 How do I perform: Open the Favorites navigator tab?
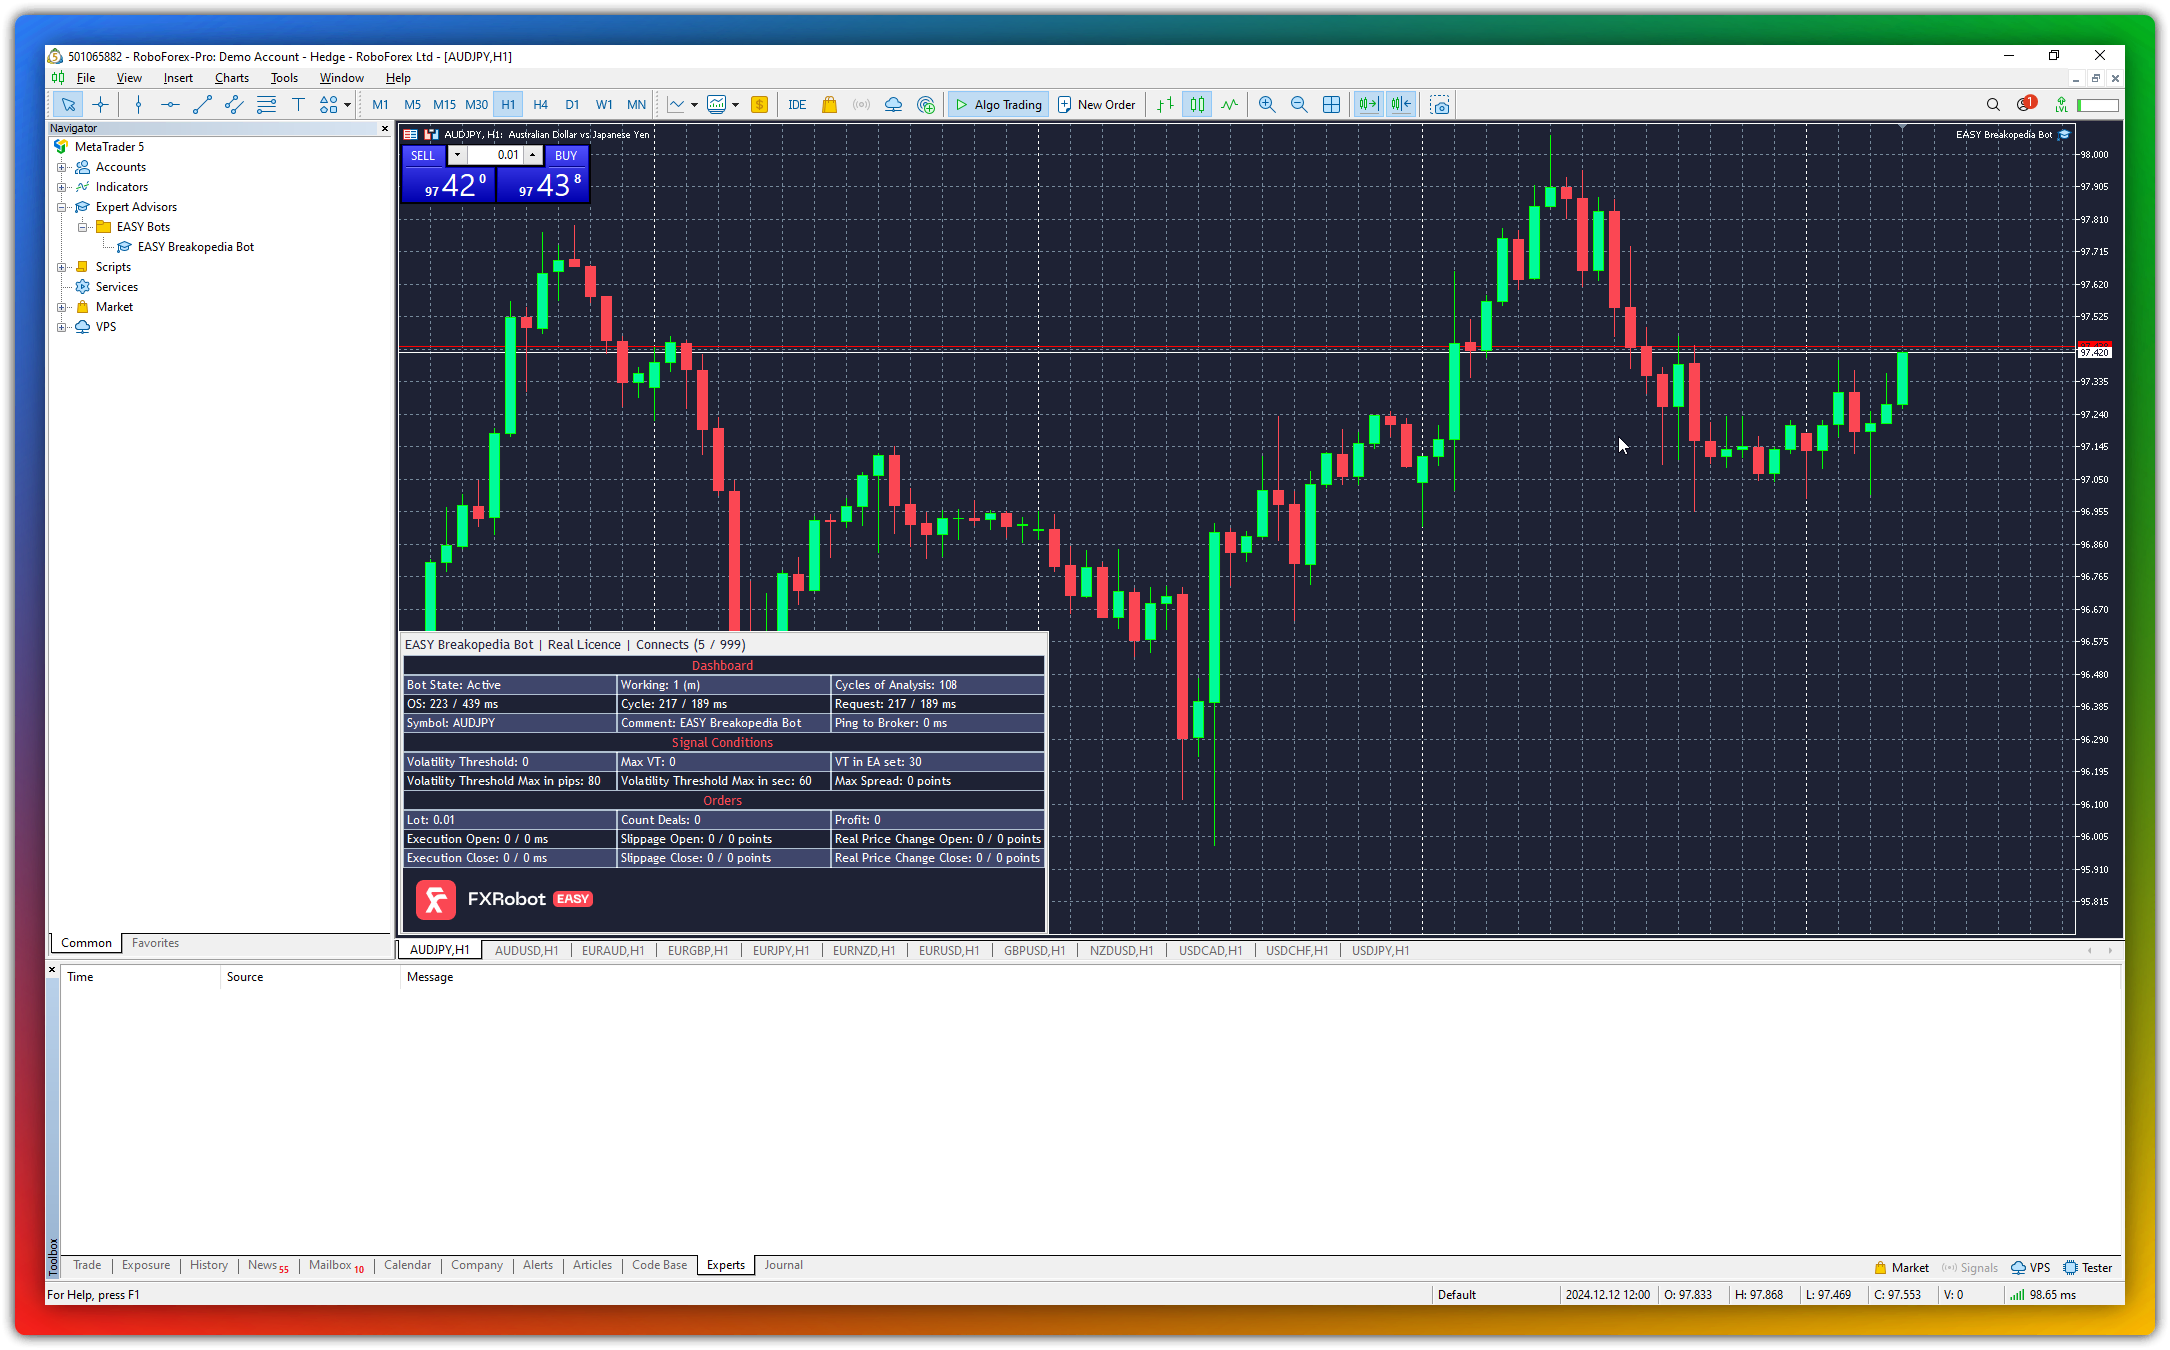coord(155,943)
